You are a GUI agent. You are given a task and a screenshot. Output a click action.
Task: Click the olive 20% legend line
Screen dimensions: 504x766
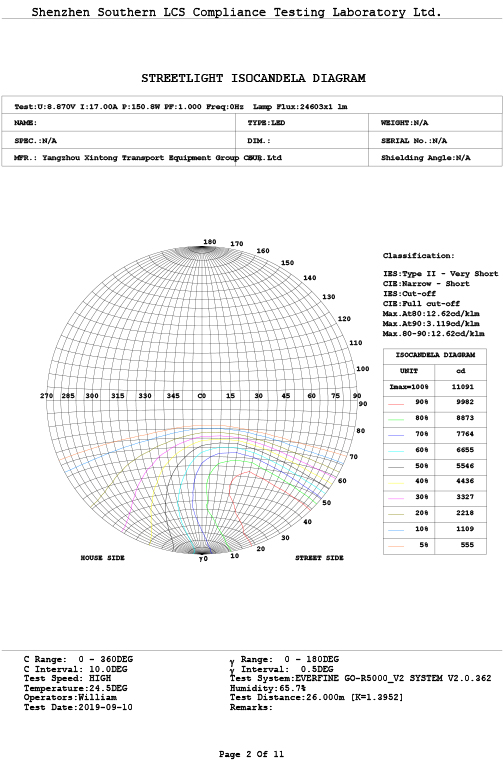(x=396, y=515)
